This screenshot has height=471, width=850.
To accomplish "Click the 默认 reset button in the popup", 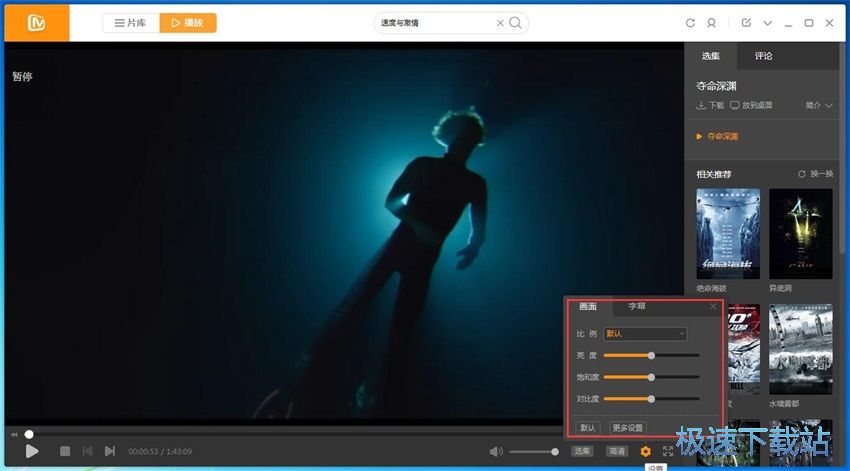I will coord(588,428).
